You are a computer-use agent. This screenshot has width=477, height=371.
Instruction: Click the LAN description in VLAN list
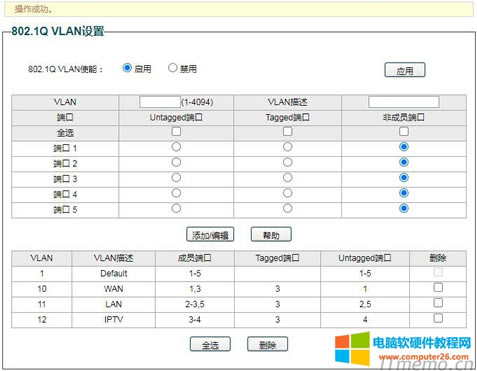(x=114, y=304)
